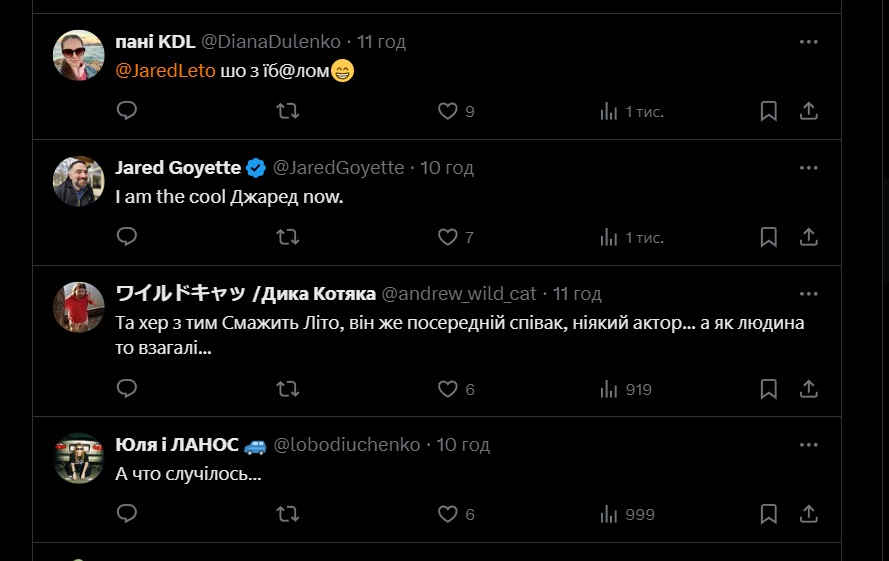Open the @JaredLeto mention link
Image resolution: width=889 pixels, height=561 pixels.
[x=165, y=71]
